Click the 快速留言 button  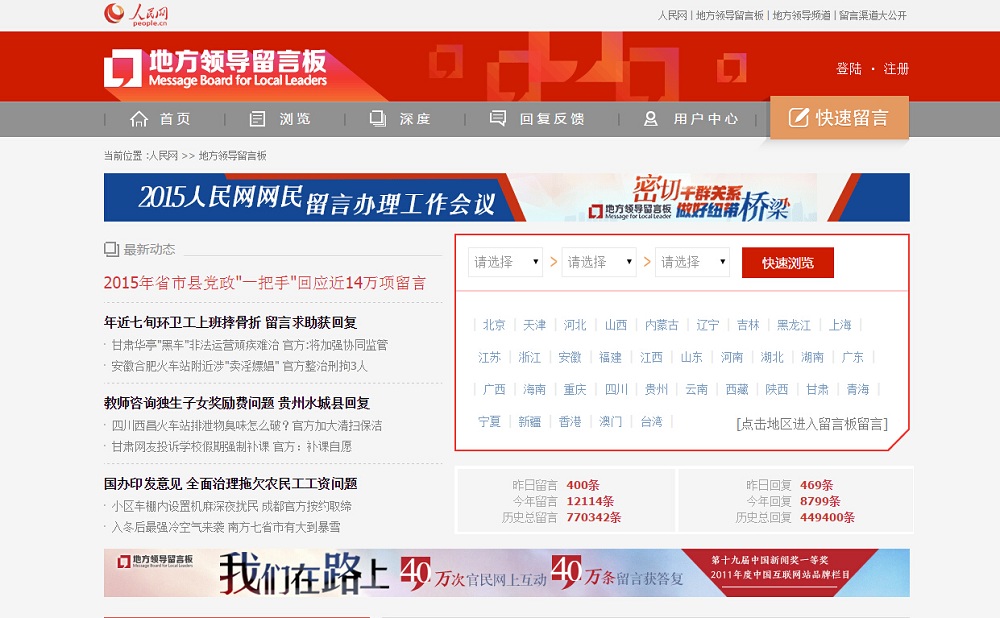point(839,117)
